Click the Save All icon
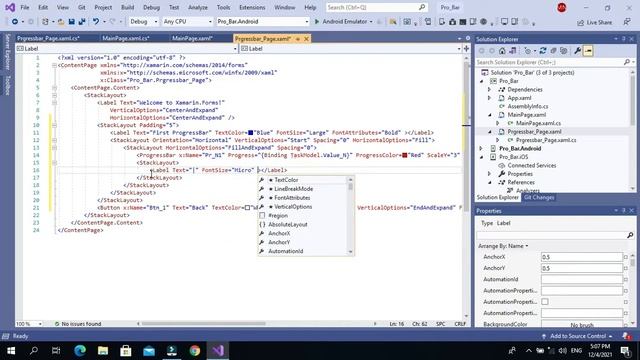640x360 pixels. 82,22
